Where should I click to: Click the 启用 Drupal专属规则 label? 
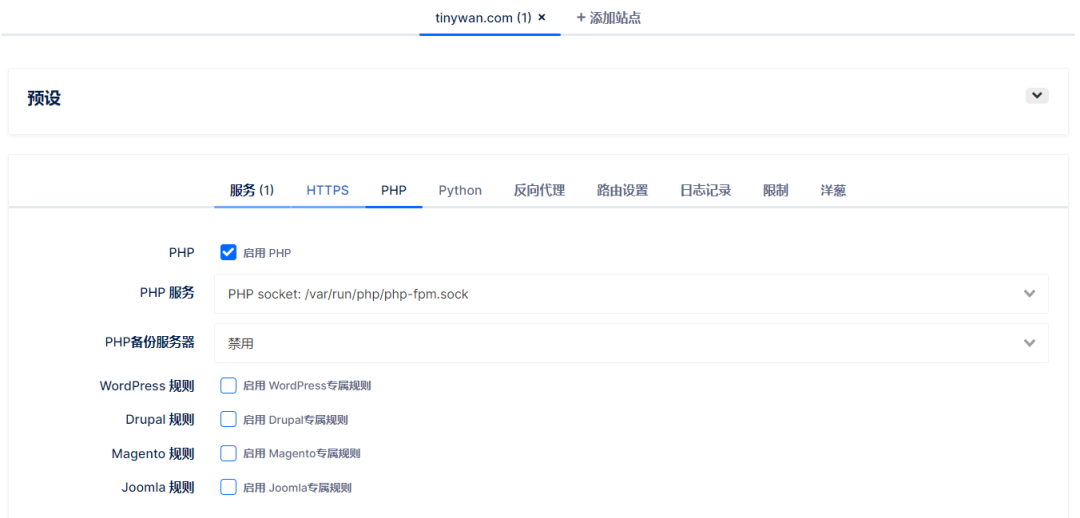coord(295,419)
